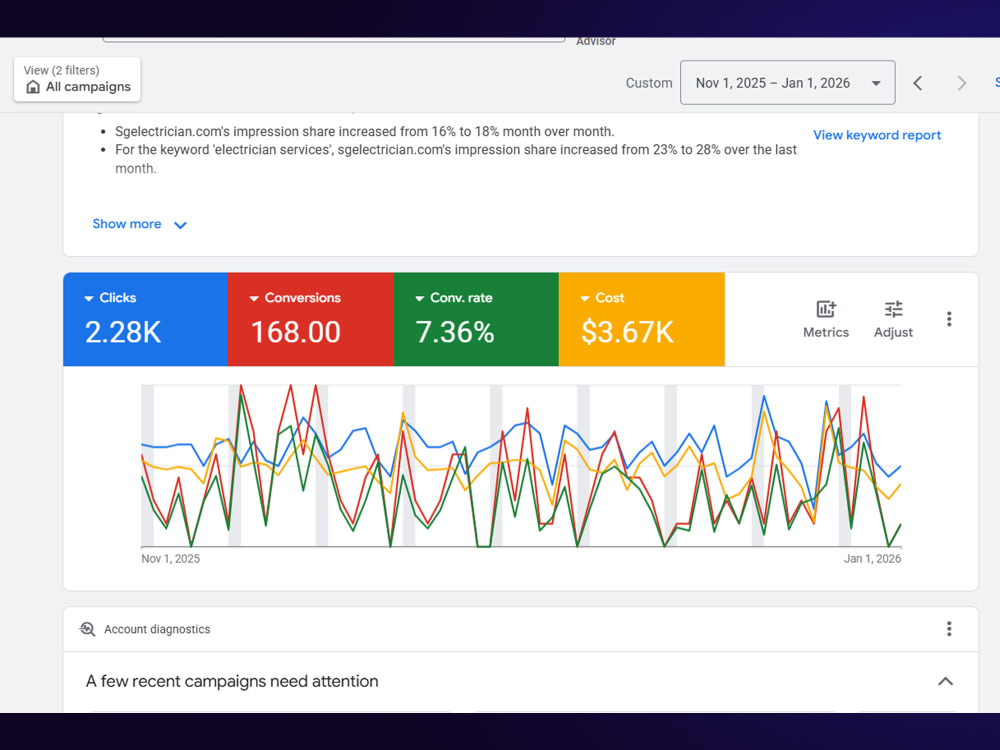The height and width of the screenshot is (750, 1000).
Task: Click the Jan 1, 2026 axis label
Action: coord(872,559)
